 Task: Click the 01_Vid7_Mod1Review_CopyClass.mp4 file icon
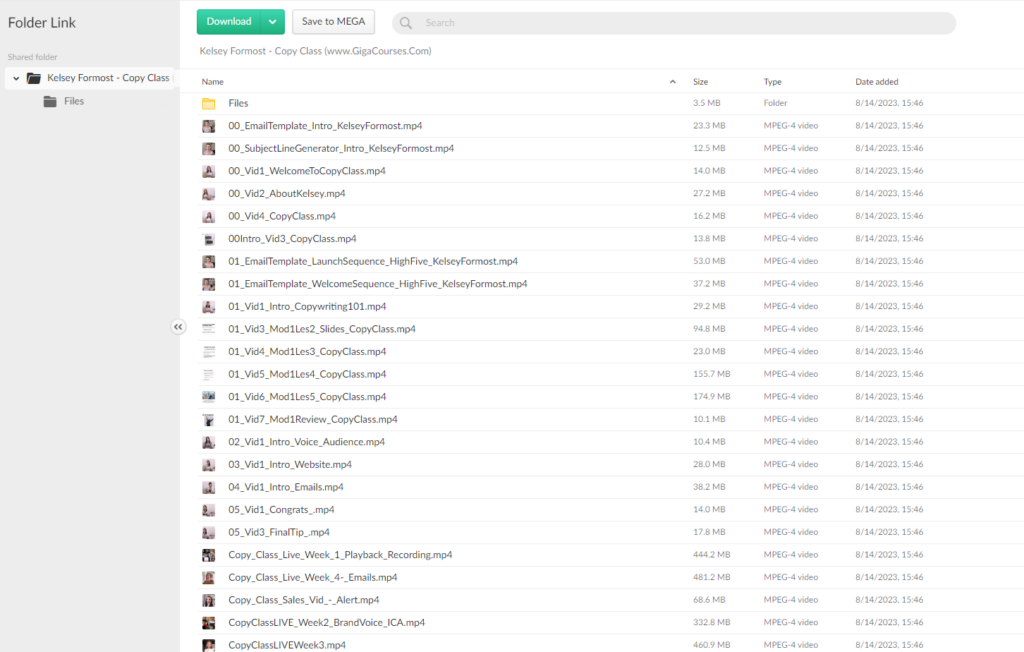pos(209,420)
